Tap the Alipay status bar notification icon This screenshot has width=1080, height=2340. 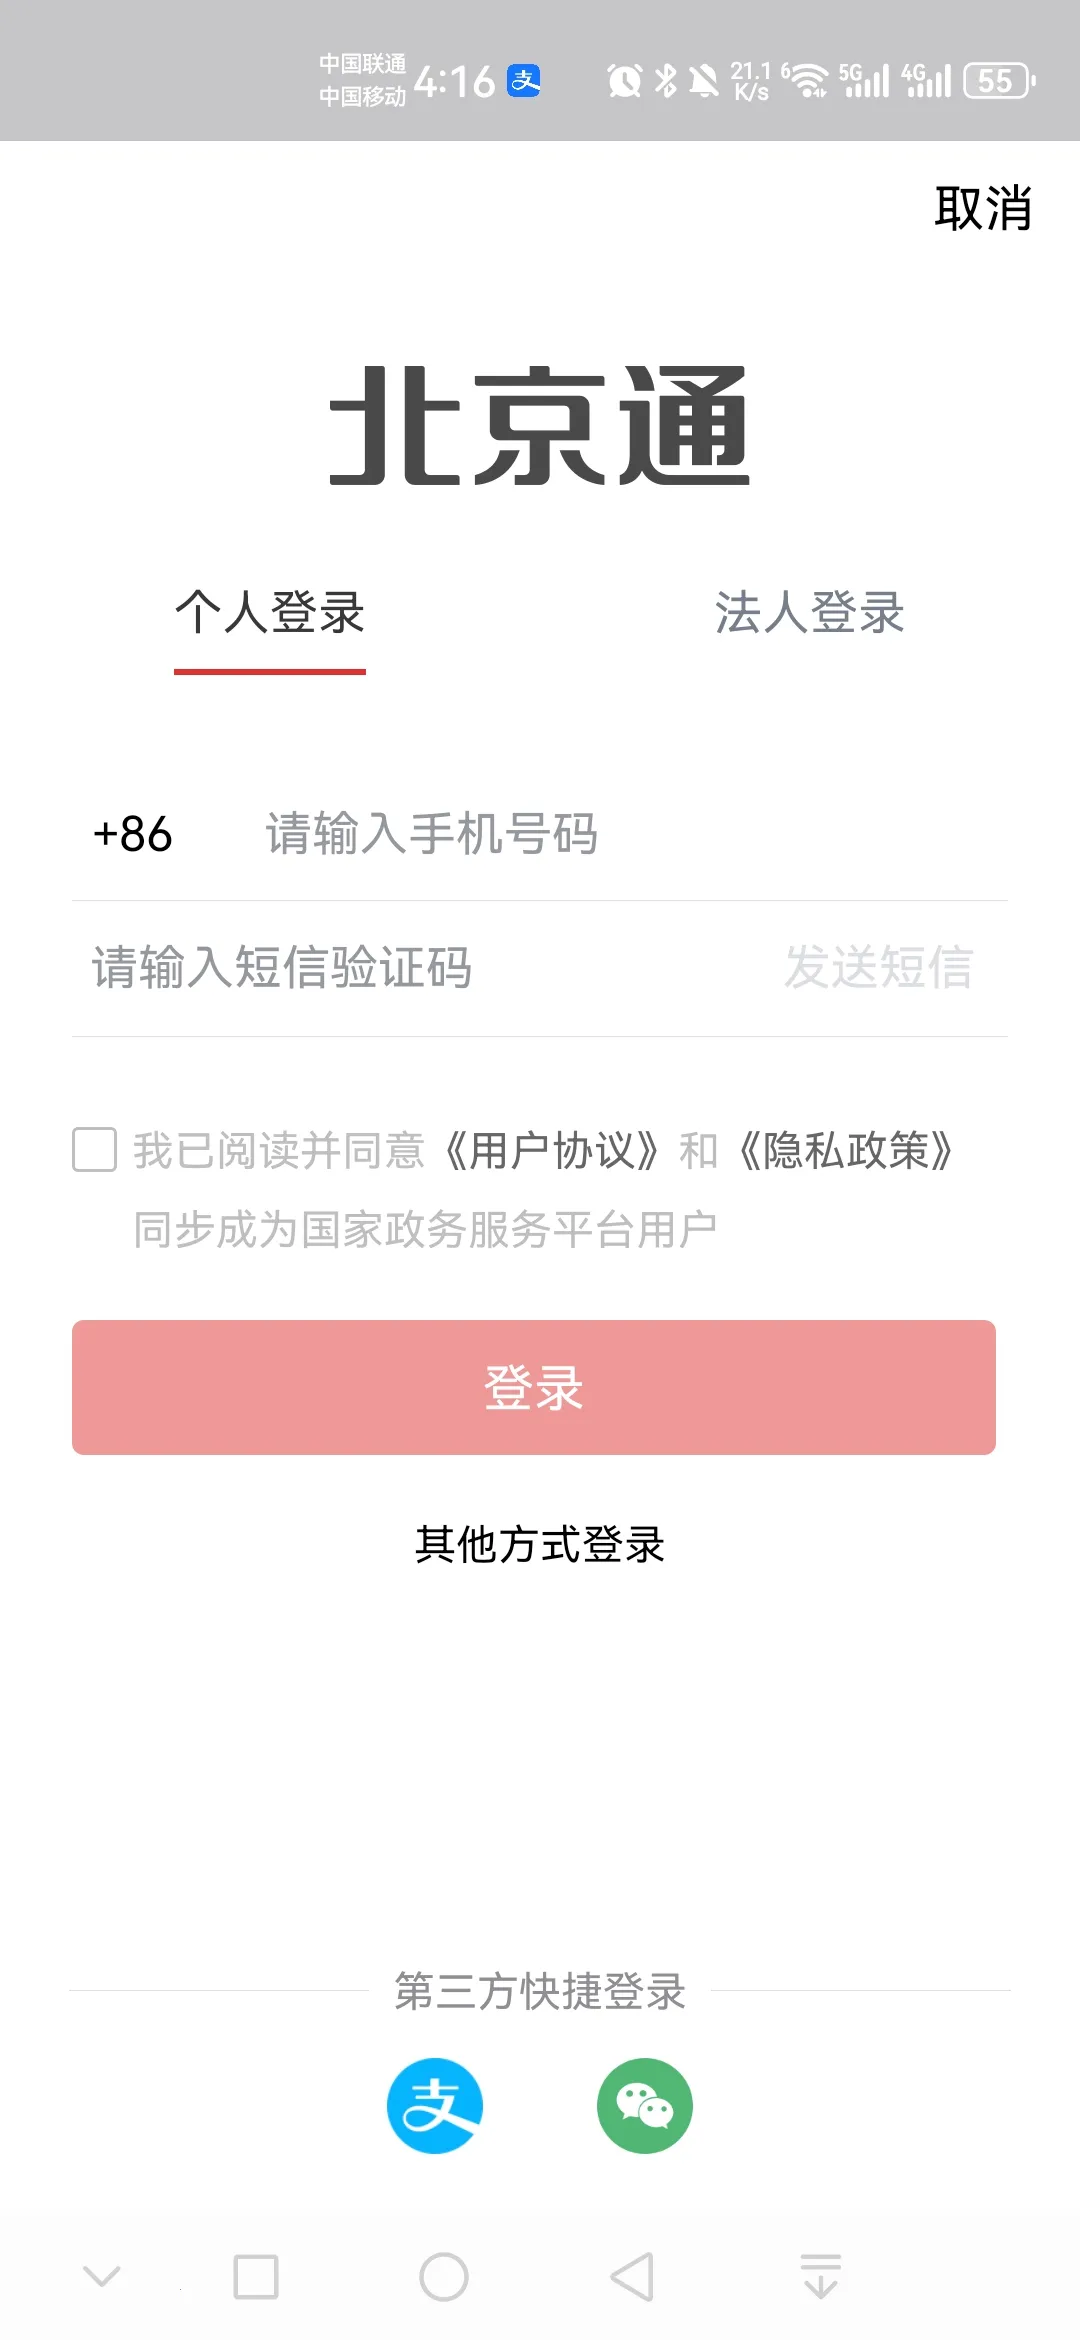(524, 80)
